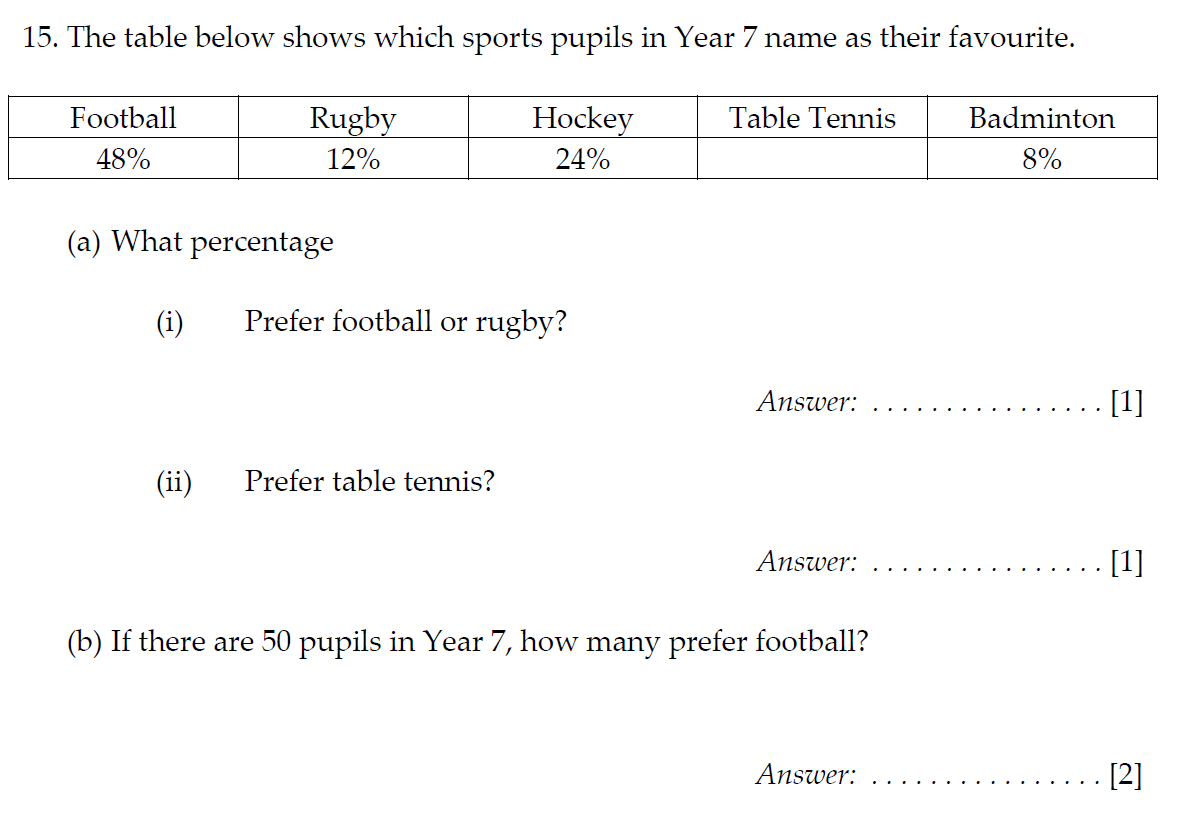Select the Table Tennis header cell
The width and height of the screenshot is (1181, 814).
click(x=813, y=117)
